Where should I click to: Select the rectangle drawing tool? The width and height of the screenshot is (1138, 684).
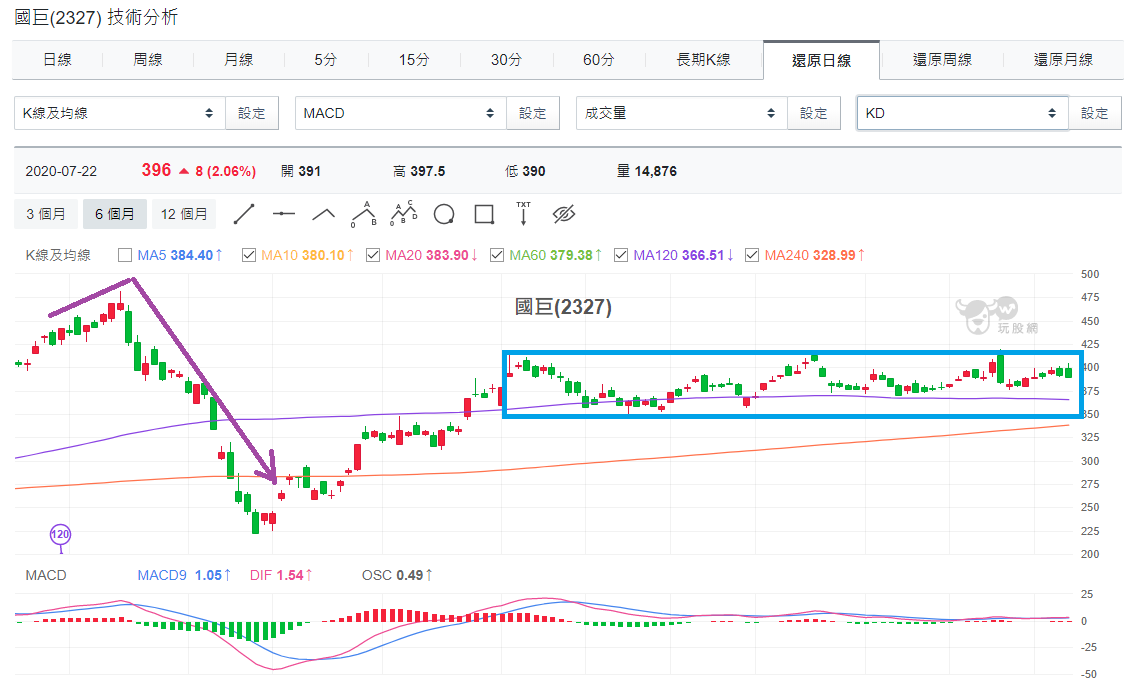(x=484, y=214)
